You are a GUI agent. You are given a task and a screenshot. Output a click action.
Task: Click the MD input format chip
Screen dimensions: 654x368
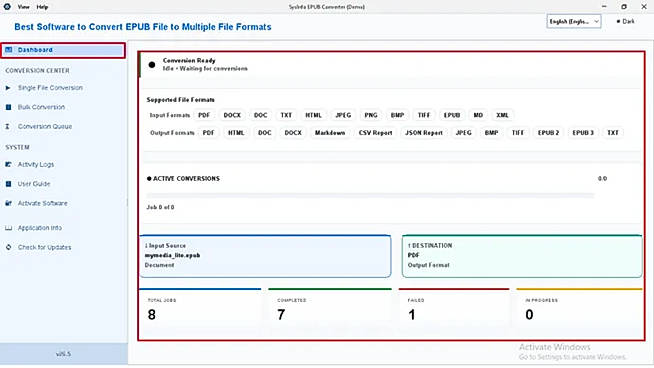coord(478,115)
